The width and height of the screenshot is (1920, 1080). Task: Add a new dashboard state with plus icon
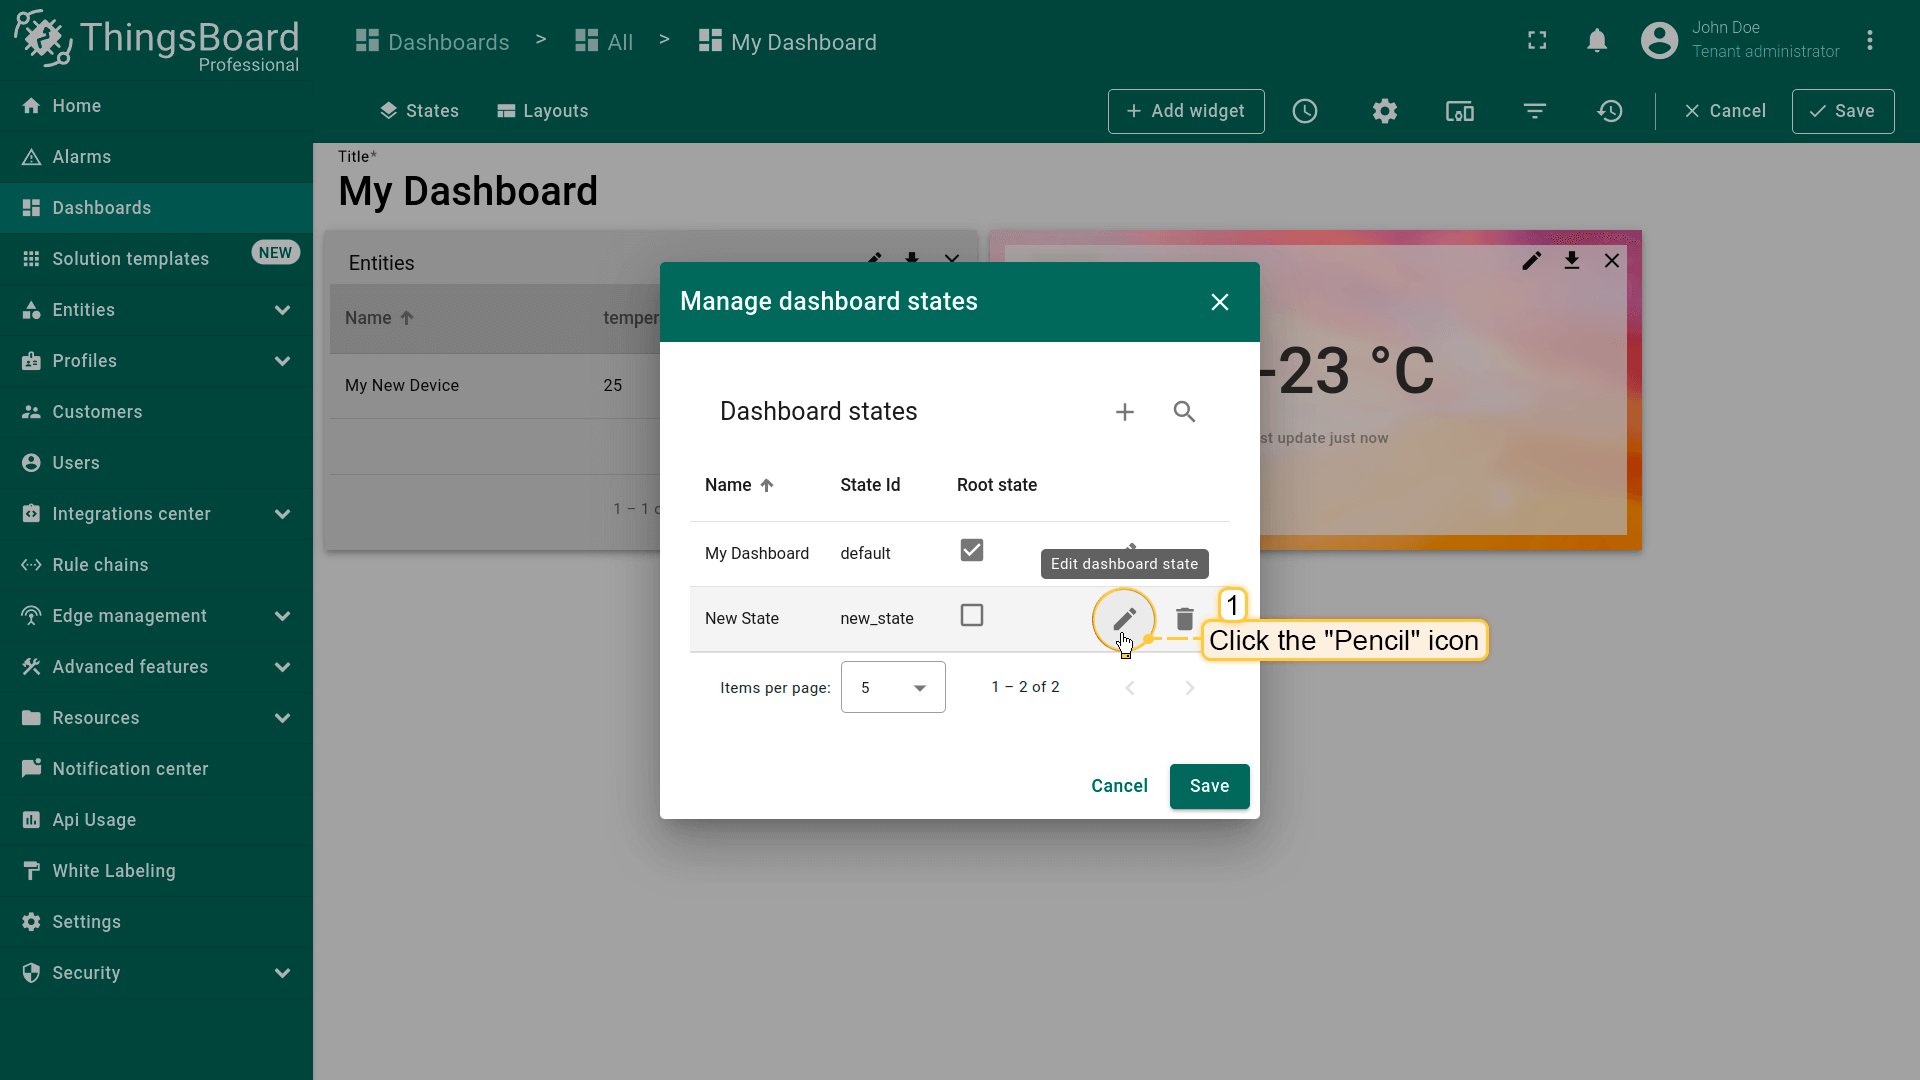point(1124,412)
